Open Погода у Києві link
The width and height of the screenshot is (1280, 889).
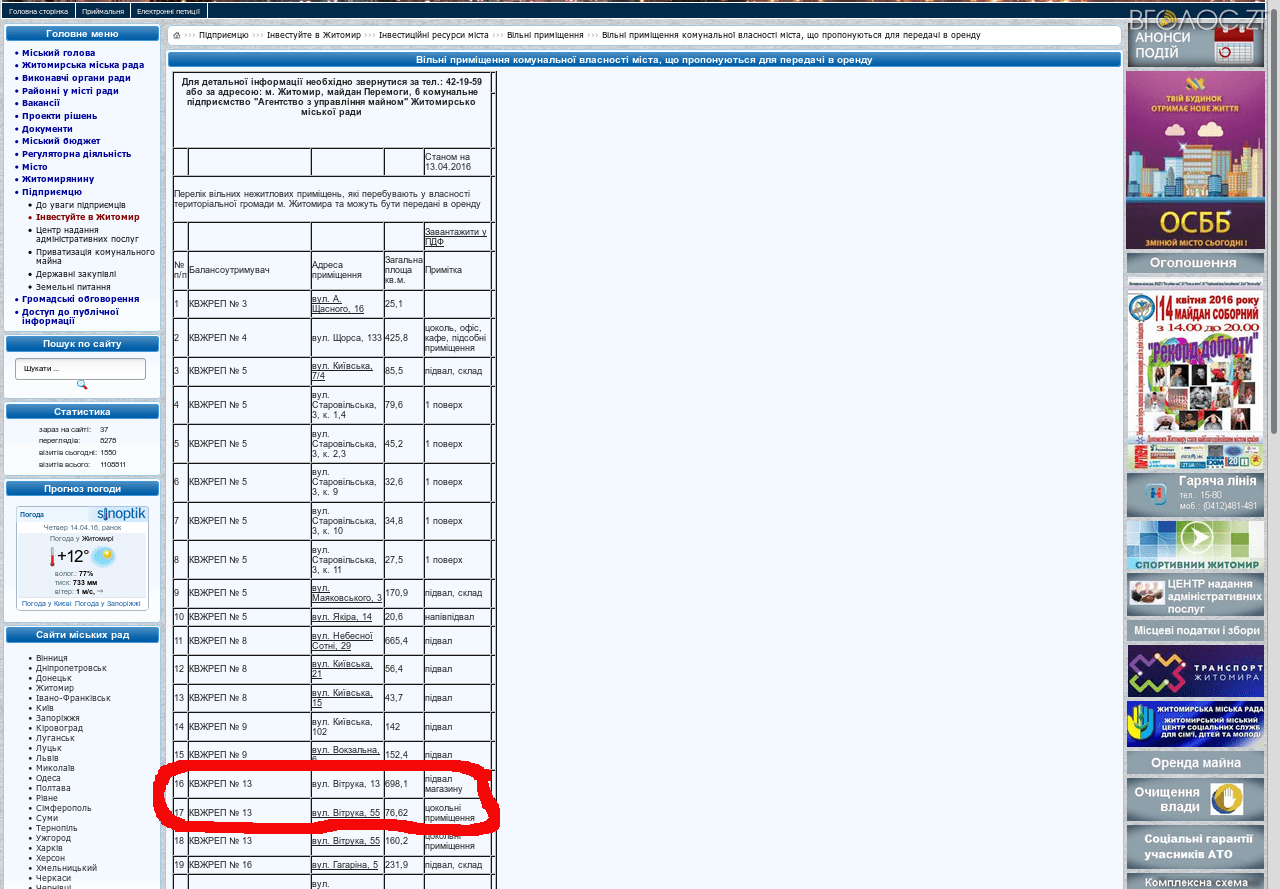[45, 603]
